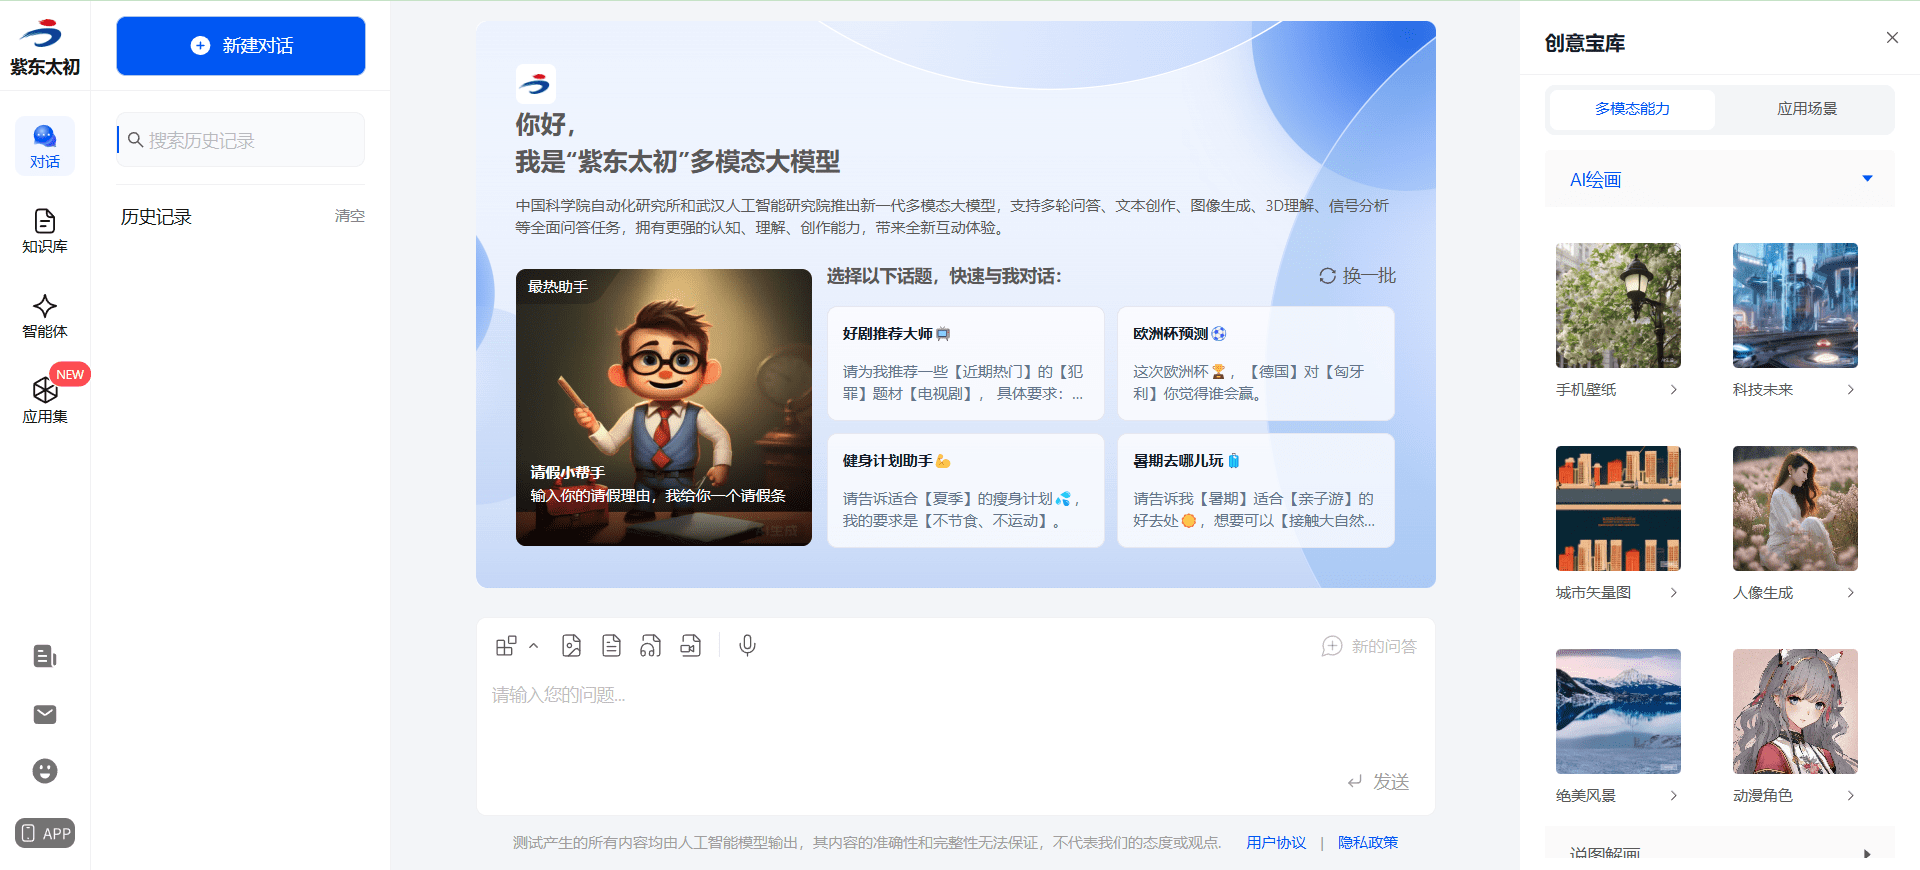This screenshot has height=870, width=1920.
Task: Open the 应用集 section marked NEW
Action: click(x=45, y=400)
